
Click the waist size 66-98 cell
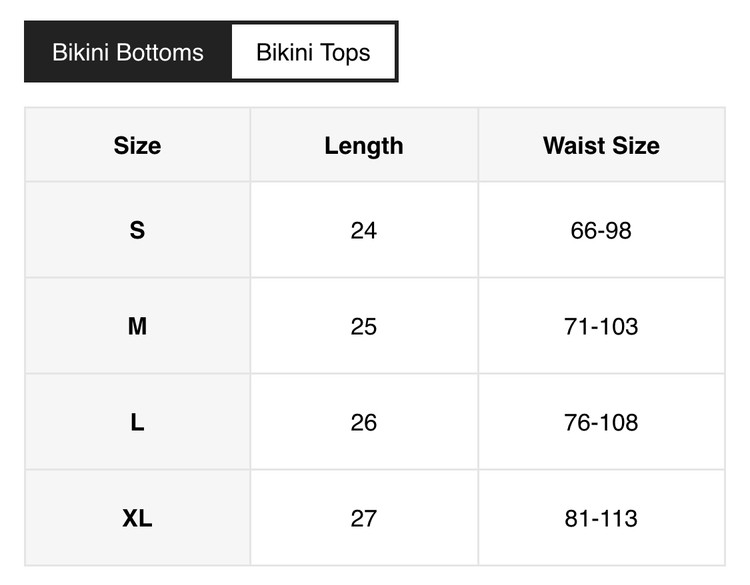click(x=601, y=231)
